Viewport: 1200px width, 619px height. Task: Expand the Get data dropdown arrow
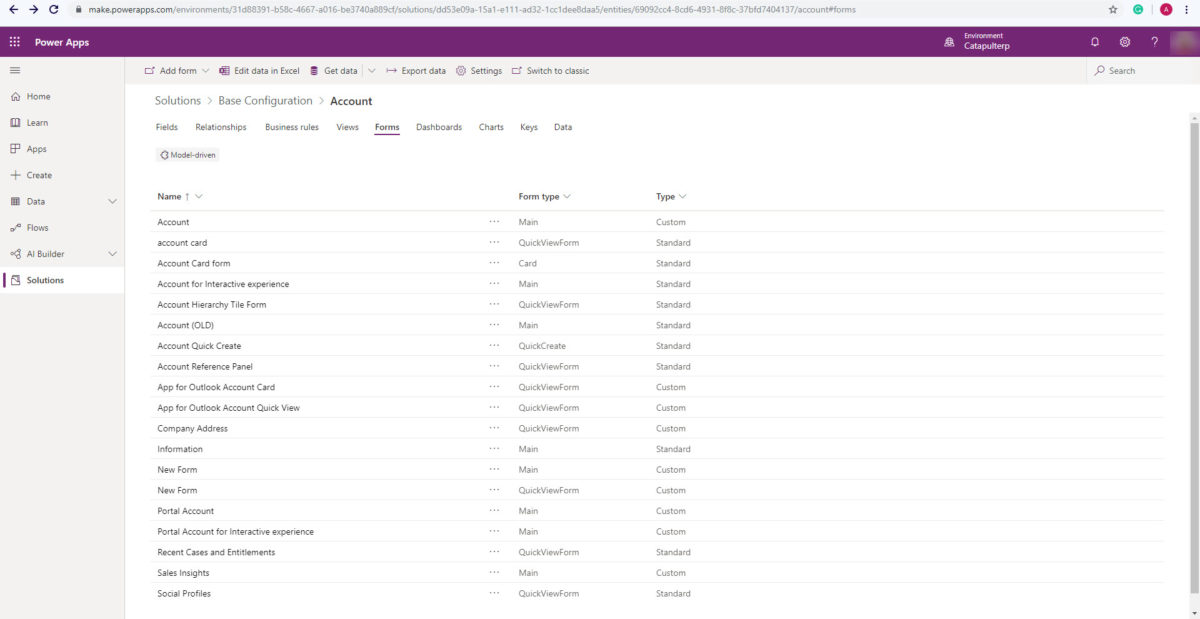[x=371, y=71]
